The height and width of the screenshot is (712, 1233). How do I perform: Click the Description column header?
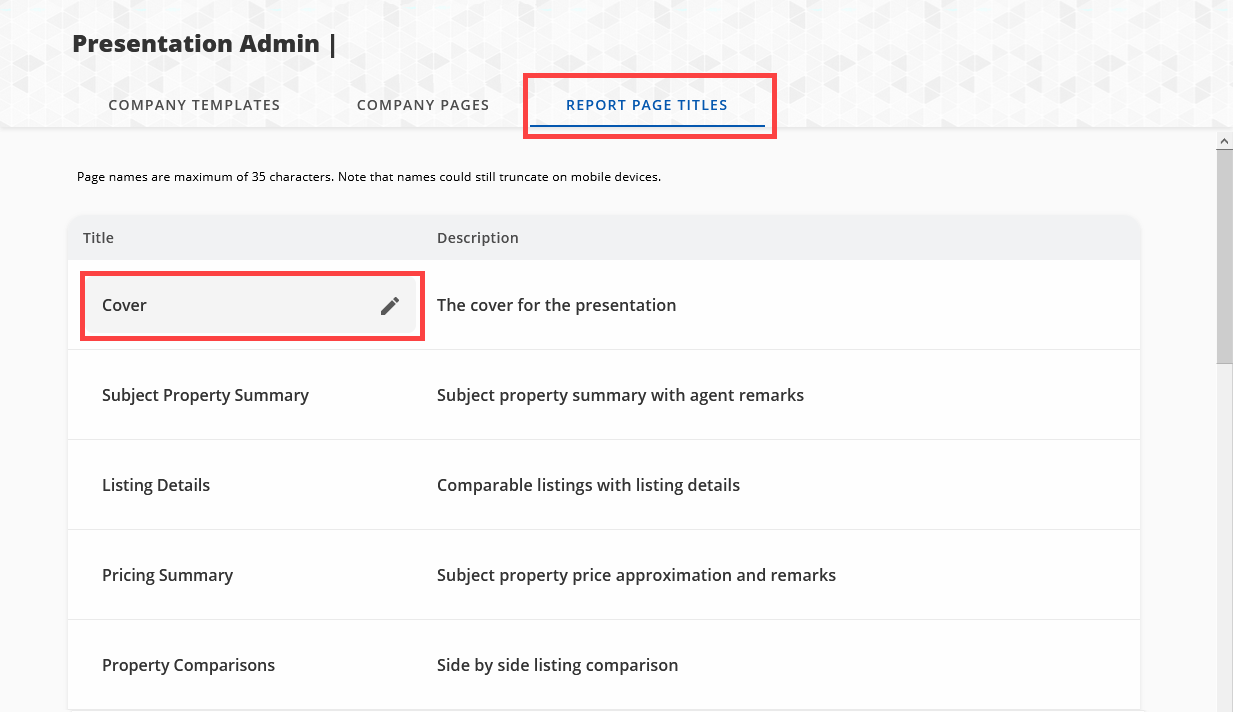[x=477, y=238]
